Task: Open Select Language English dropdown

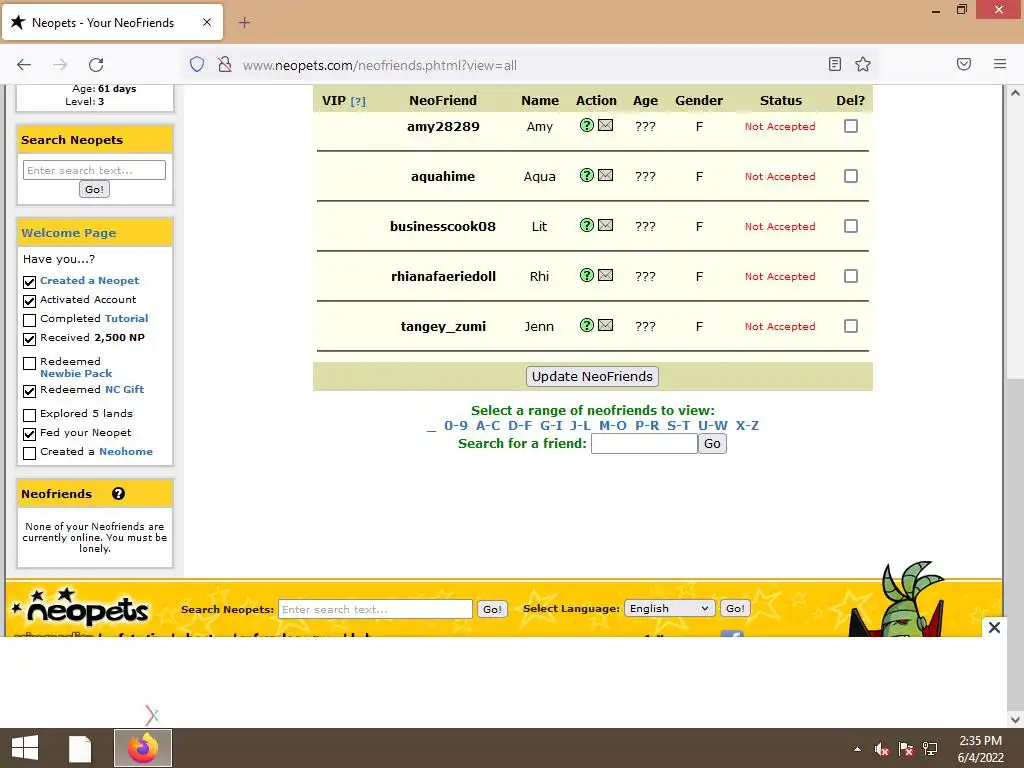Action: [669, 608]
